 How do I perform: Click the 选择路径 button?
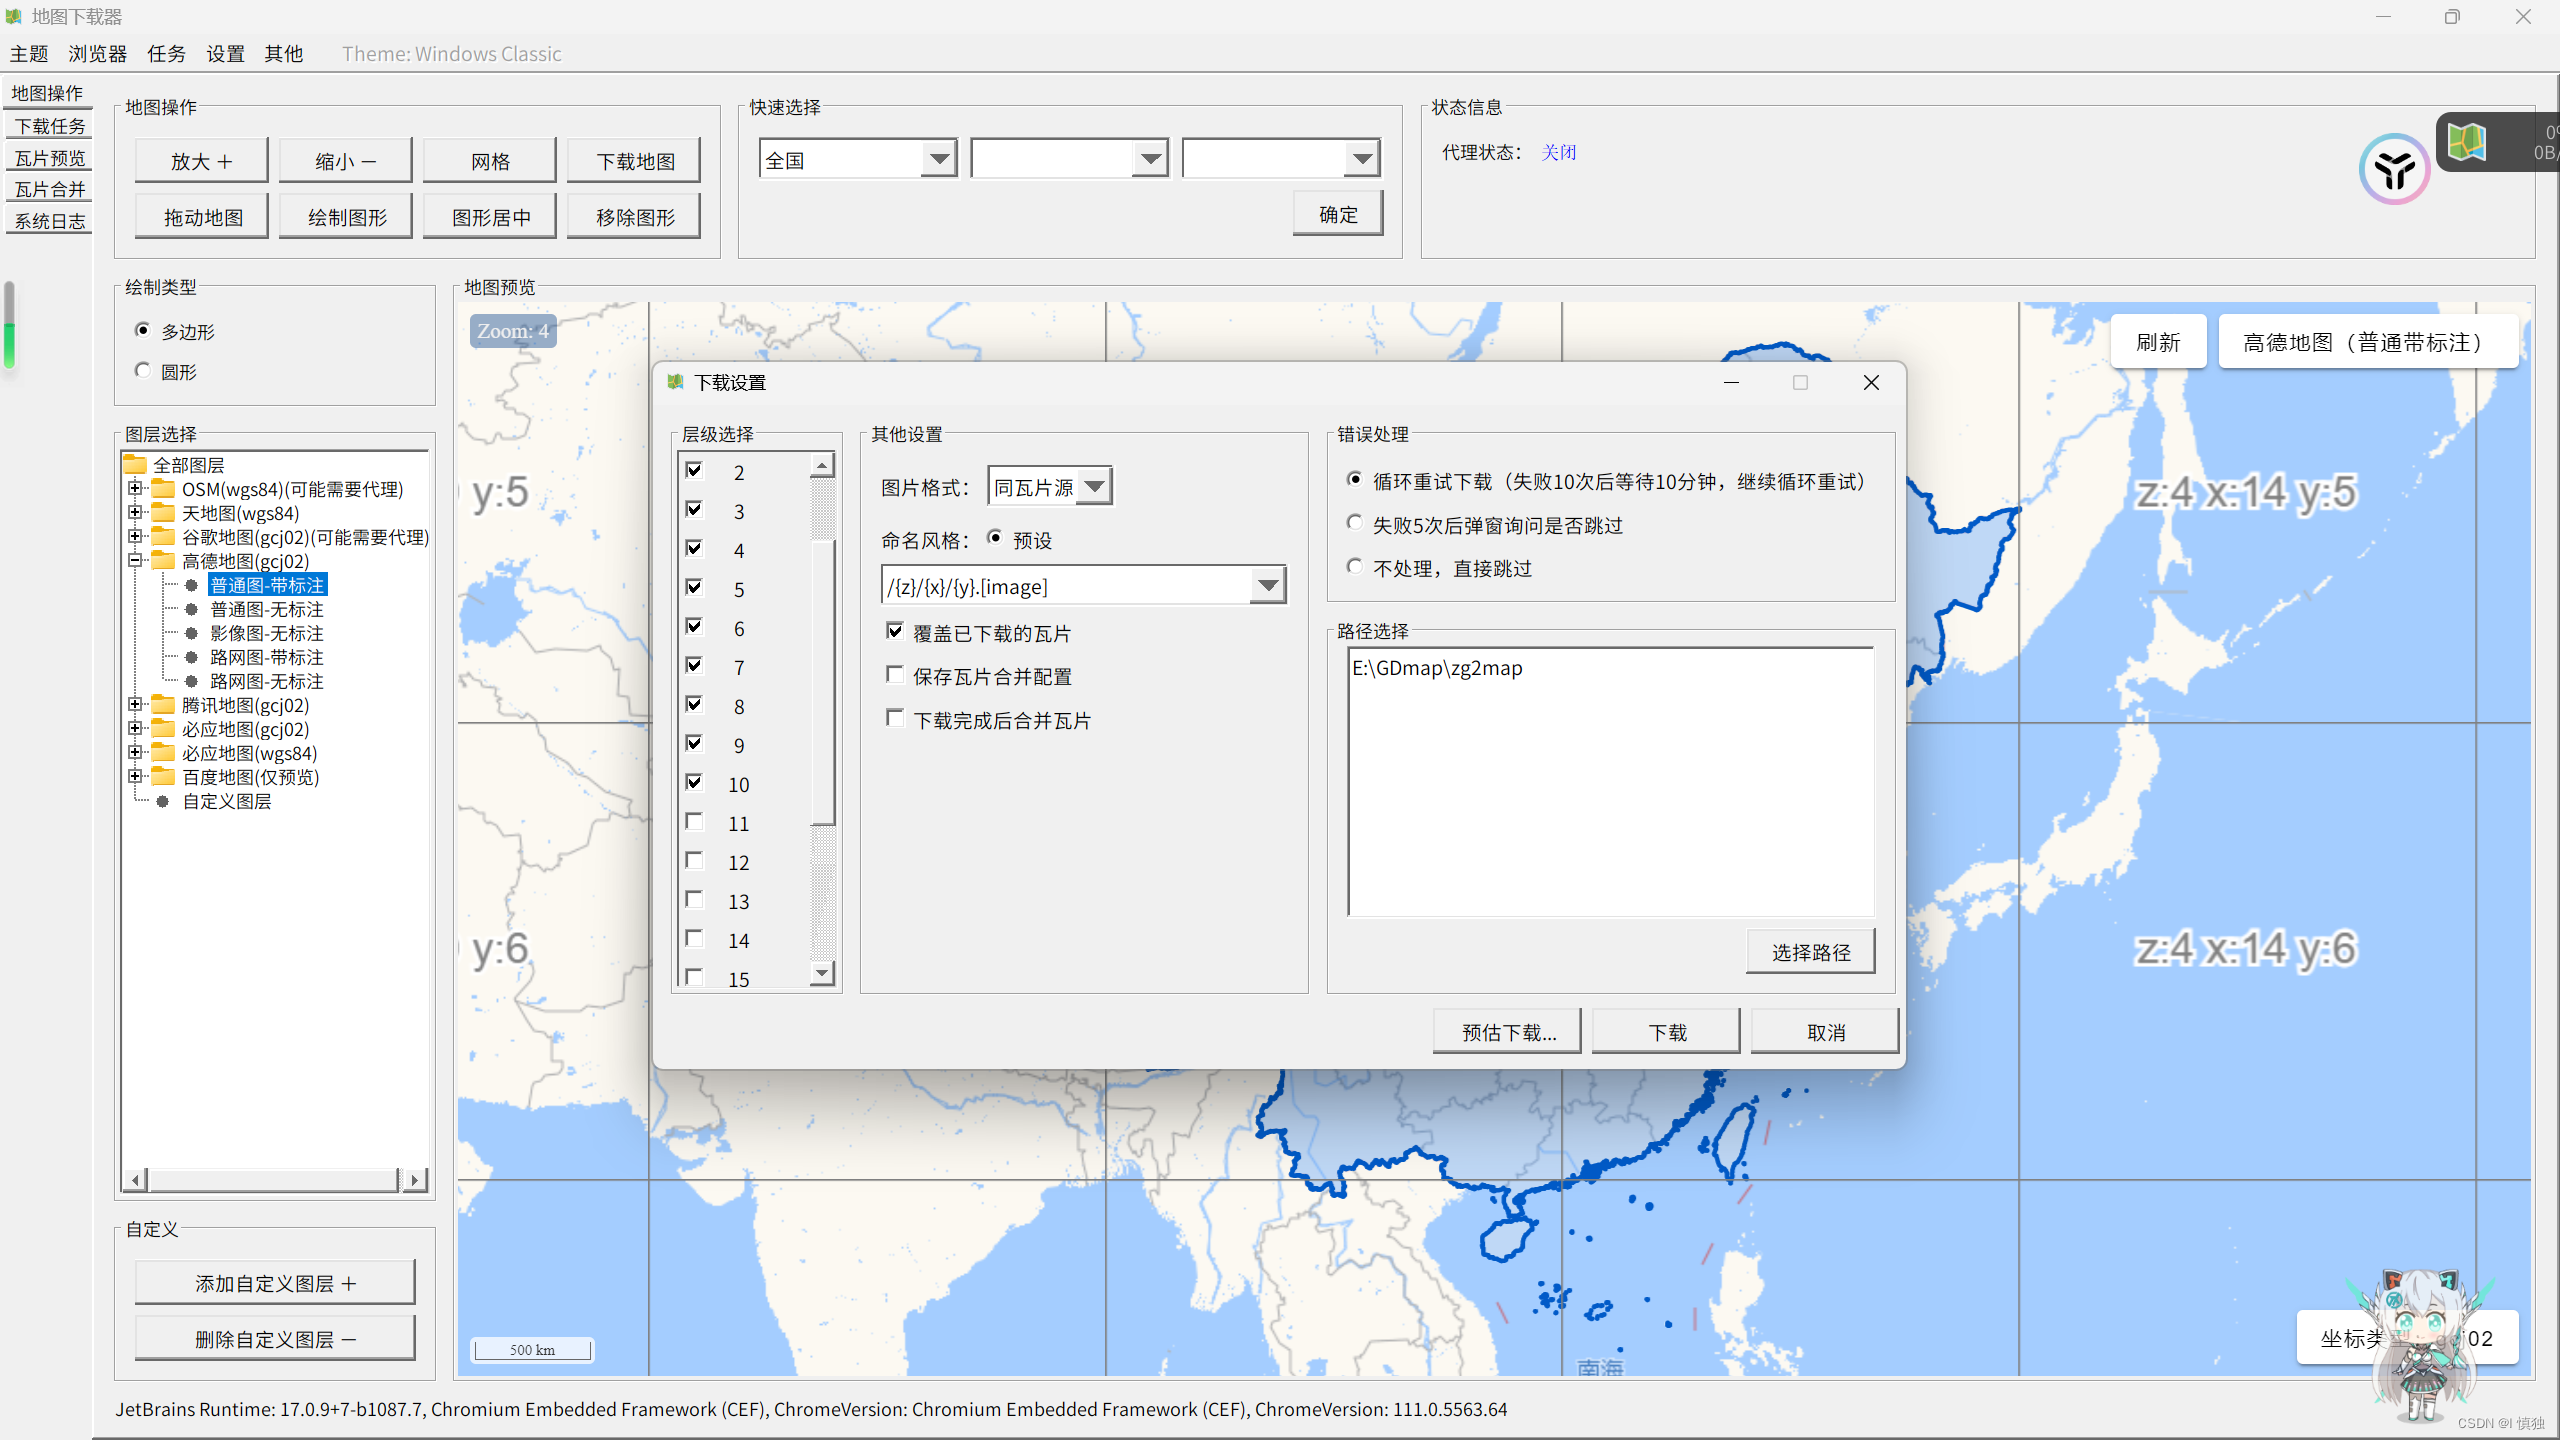click(x=1810, y=952)
